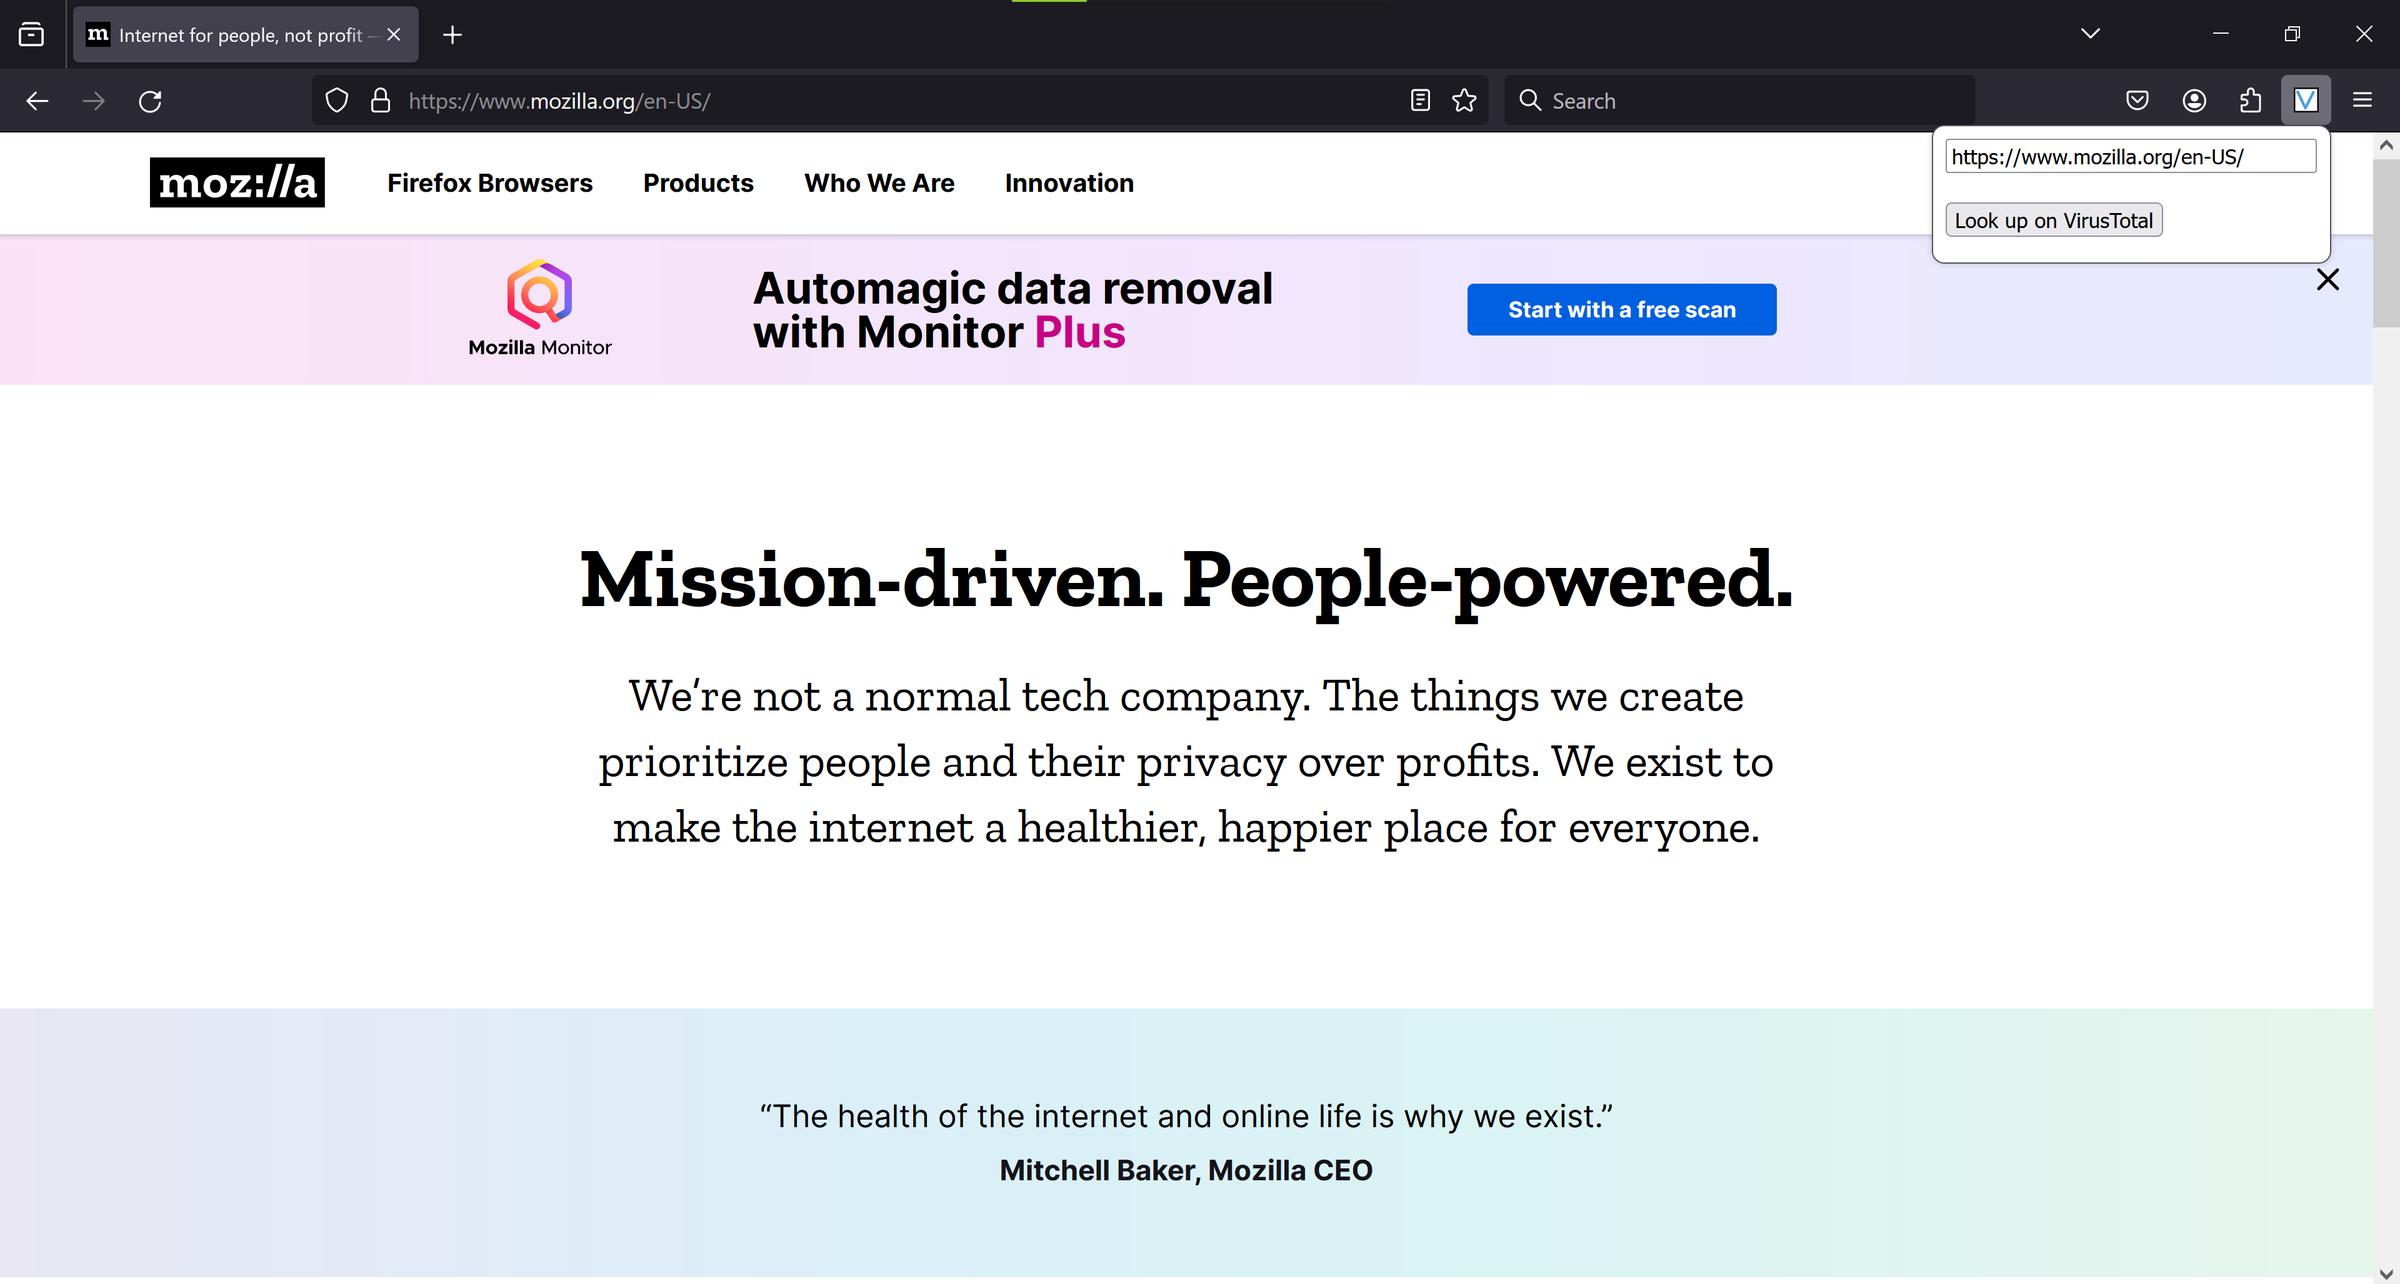Click the Save to Pocket icon

click(x=2137, y=101)
